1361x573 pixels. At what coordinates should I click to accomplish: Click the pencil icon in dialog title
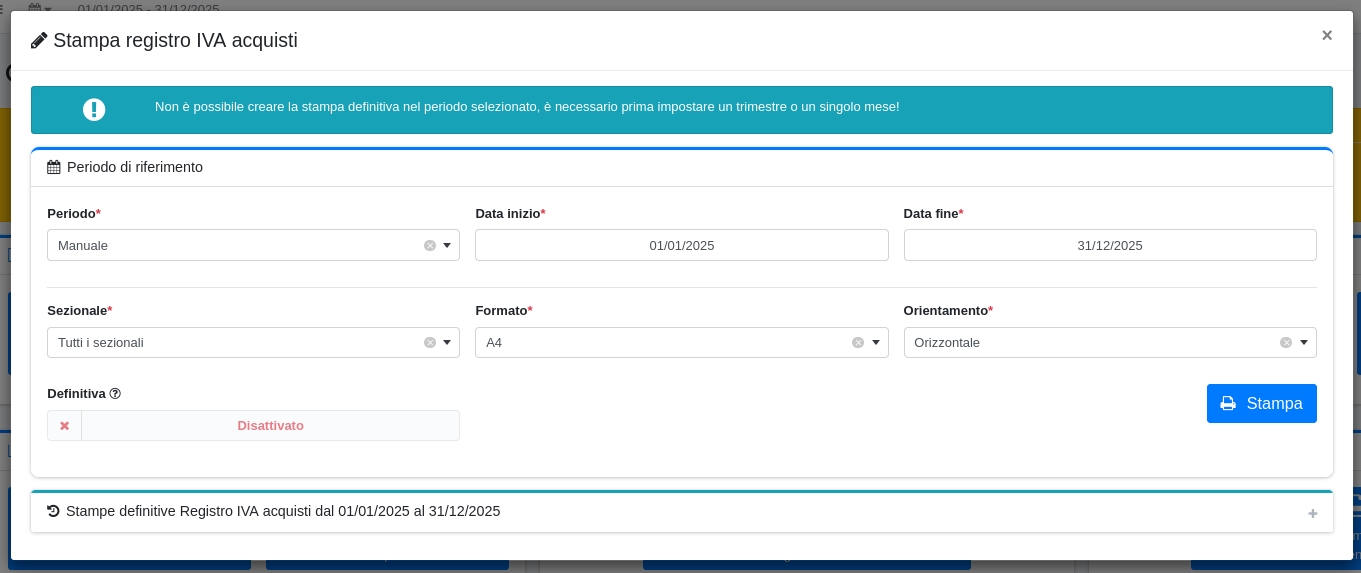(39, 41)
